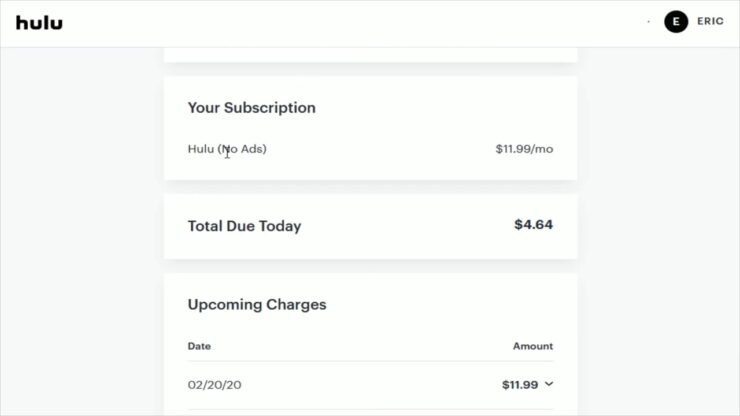This screenshot has width=740, height=416.
Task: Expand the $11.99 charge chevron
Action: (x=549, y=384)
